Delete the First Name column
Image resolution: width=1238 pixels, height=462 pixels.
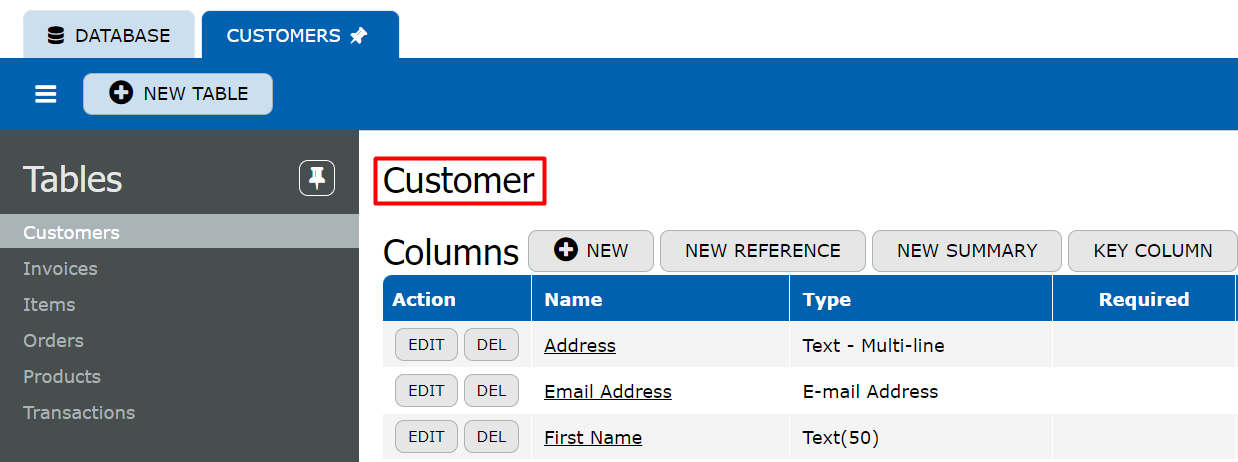click(x=491, y=437)
